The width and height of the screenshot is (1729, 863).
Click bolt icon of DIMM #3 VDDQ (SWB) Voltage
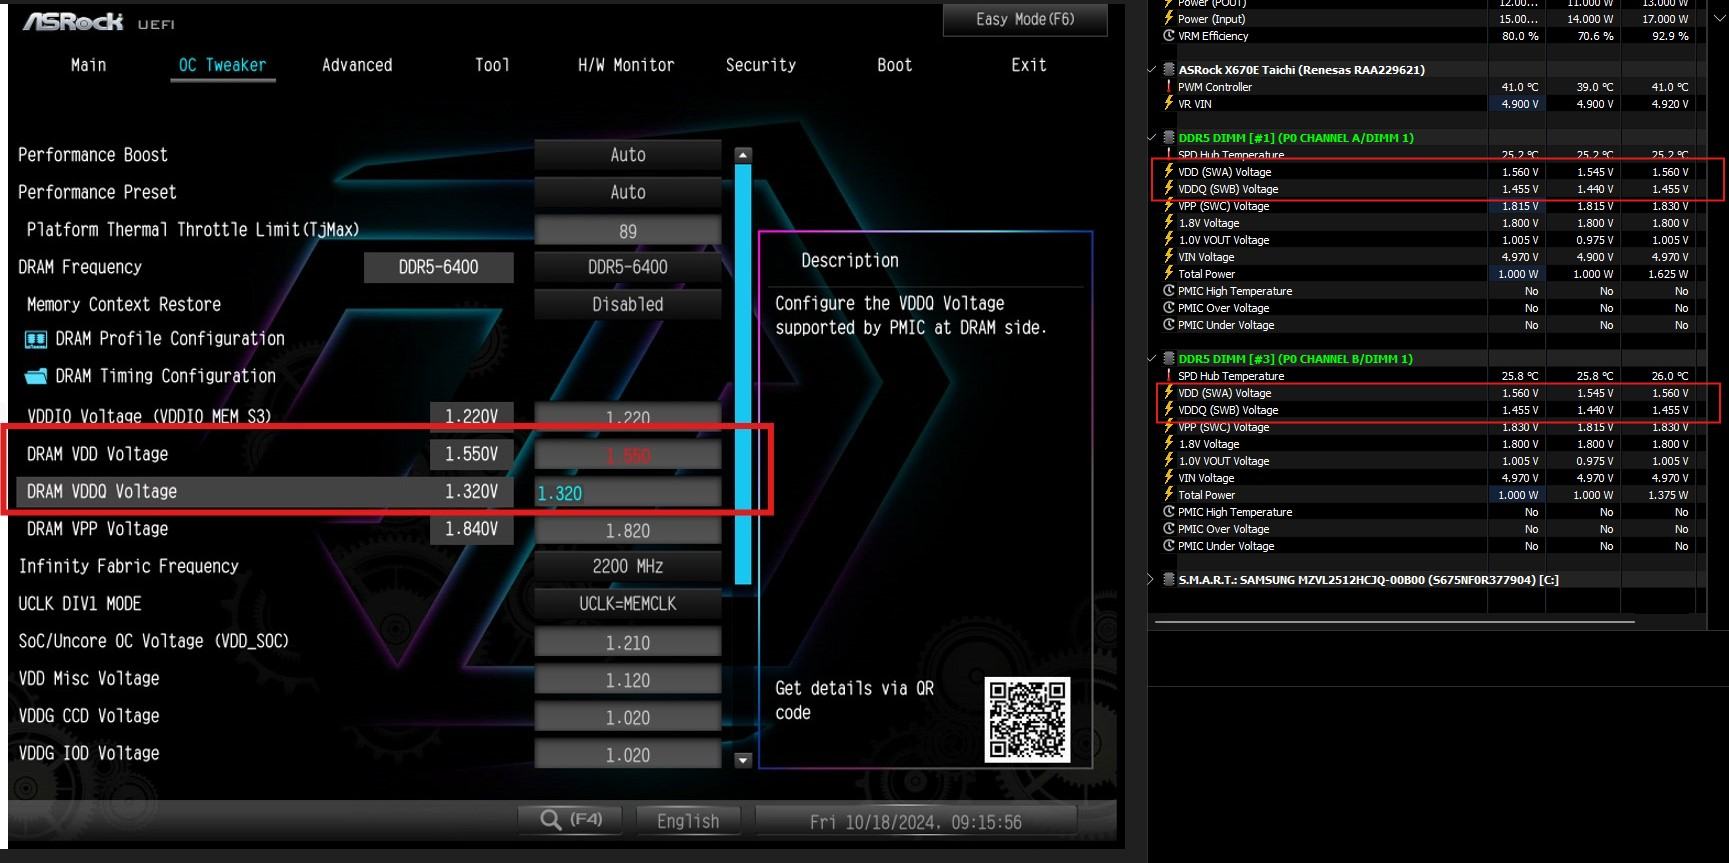point(1168,410)
